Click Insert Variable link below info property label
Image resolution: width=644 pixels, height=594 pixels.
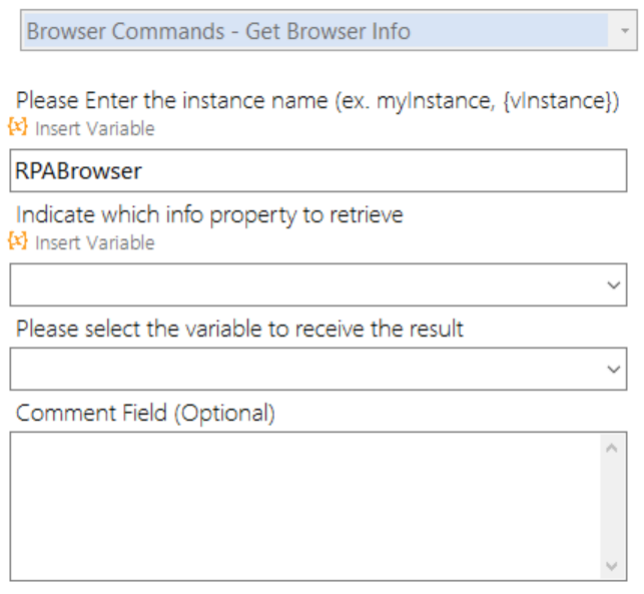95,242
